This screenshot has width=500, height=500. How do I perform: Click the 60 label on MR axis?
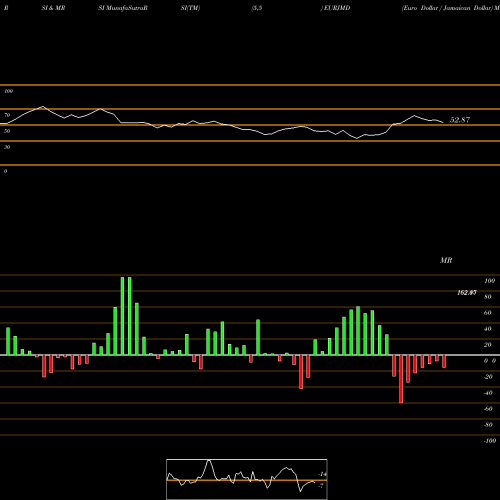pos(487,313)
